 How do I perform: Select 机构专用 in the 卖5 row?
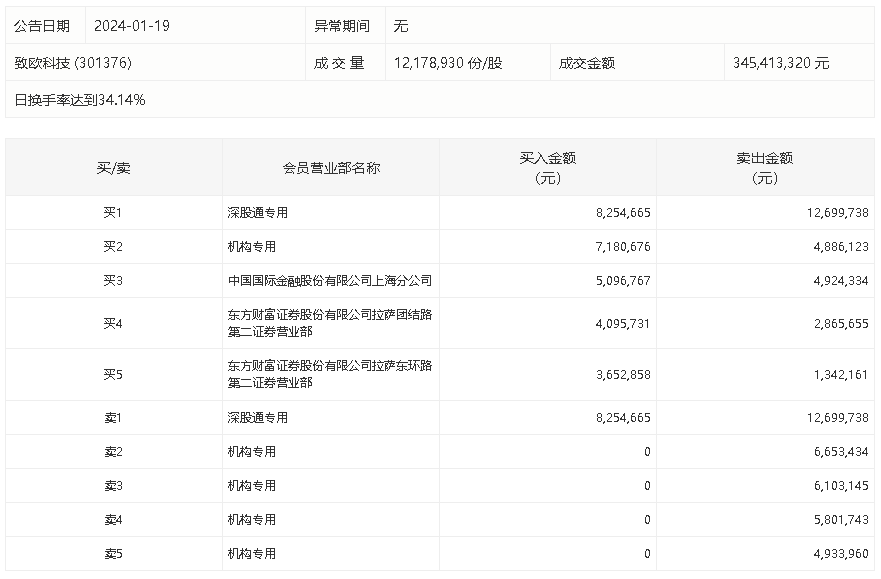click(251, 554)
